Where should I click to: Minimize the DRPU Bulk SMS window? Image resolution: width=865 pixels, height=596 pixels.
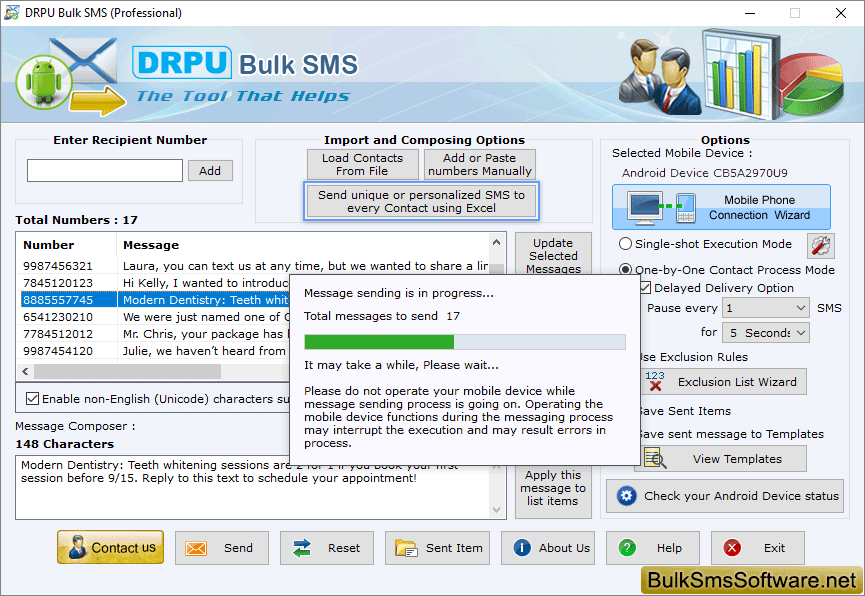(x=750, y=13)
